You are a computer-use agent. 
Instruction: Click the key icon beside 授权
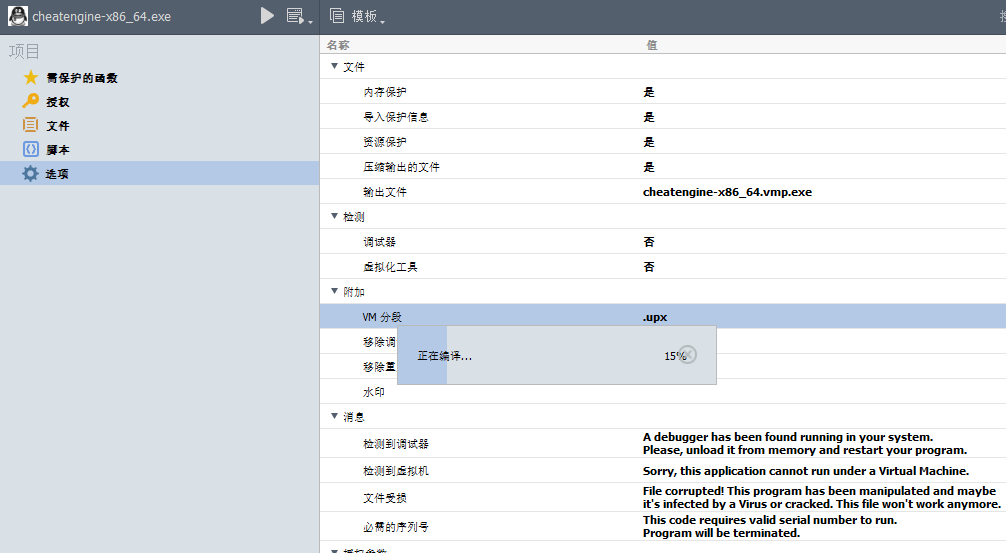[x=30, y=101]
